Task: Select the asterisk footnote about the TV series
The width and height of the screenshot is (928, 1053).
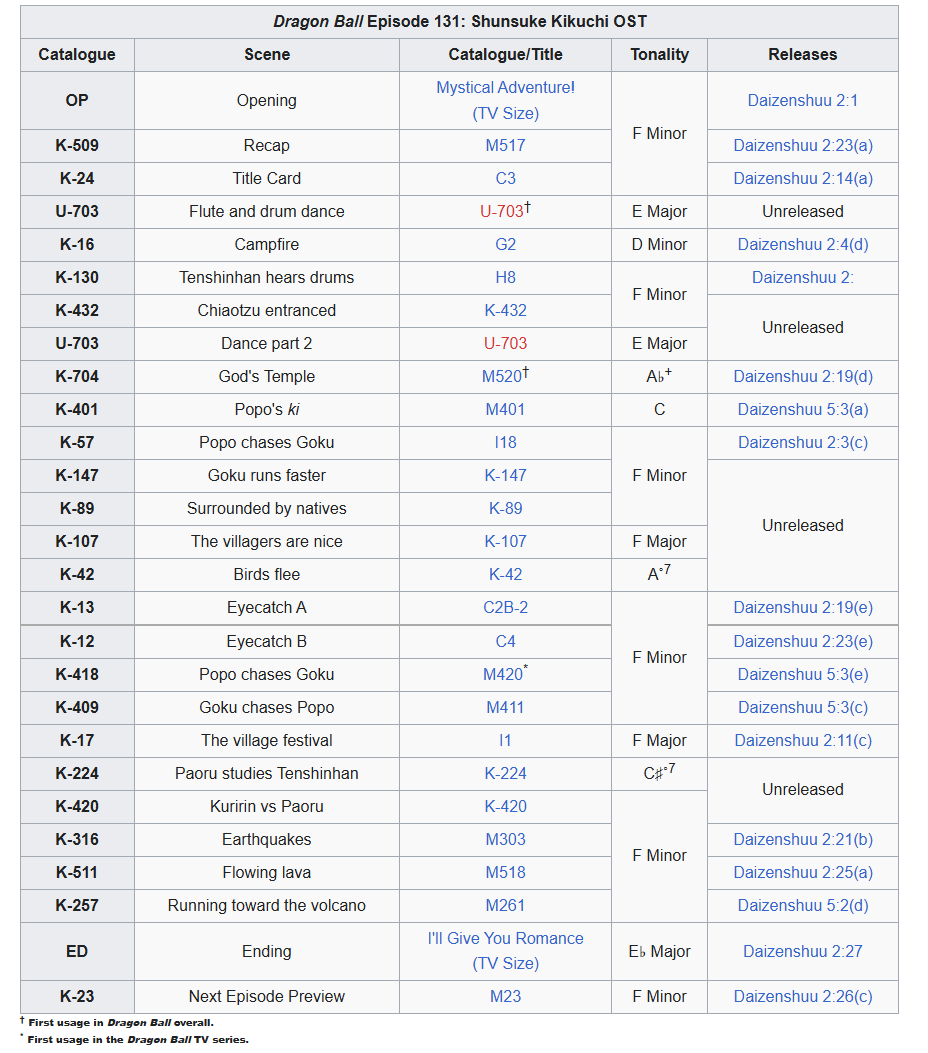Action: click(134, 1039)
